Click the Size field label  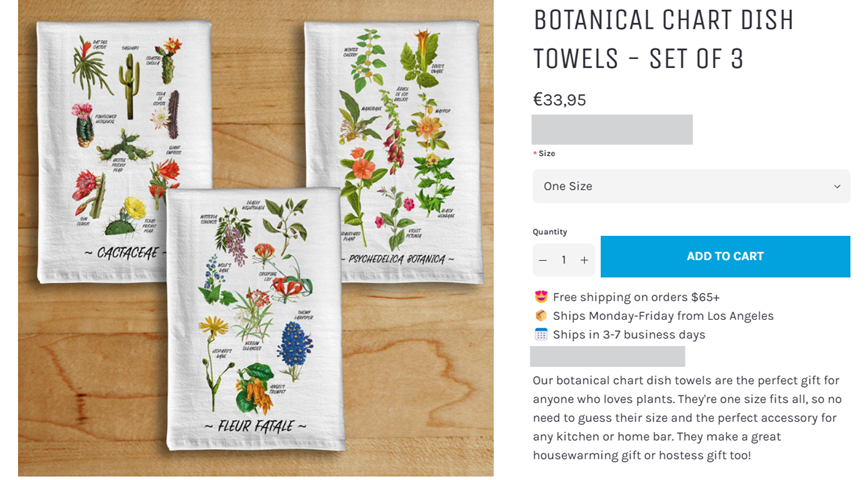pos(547,153)
